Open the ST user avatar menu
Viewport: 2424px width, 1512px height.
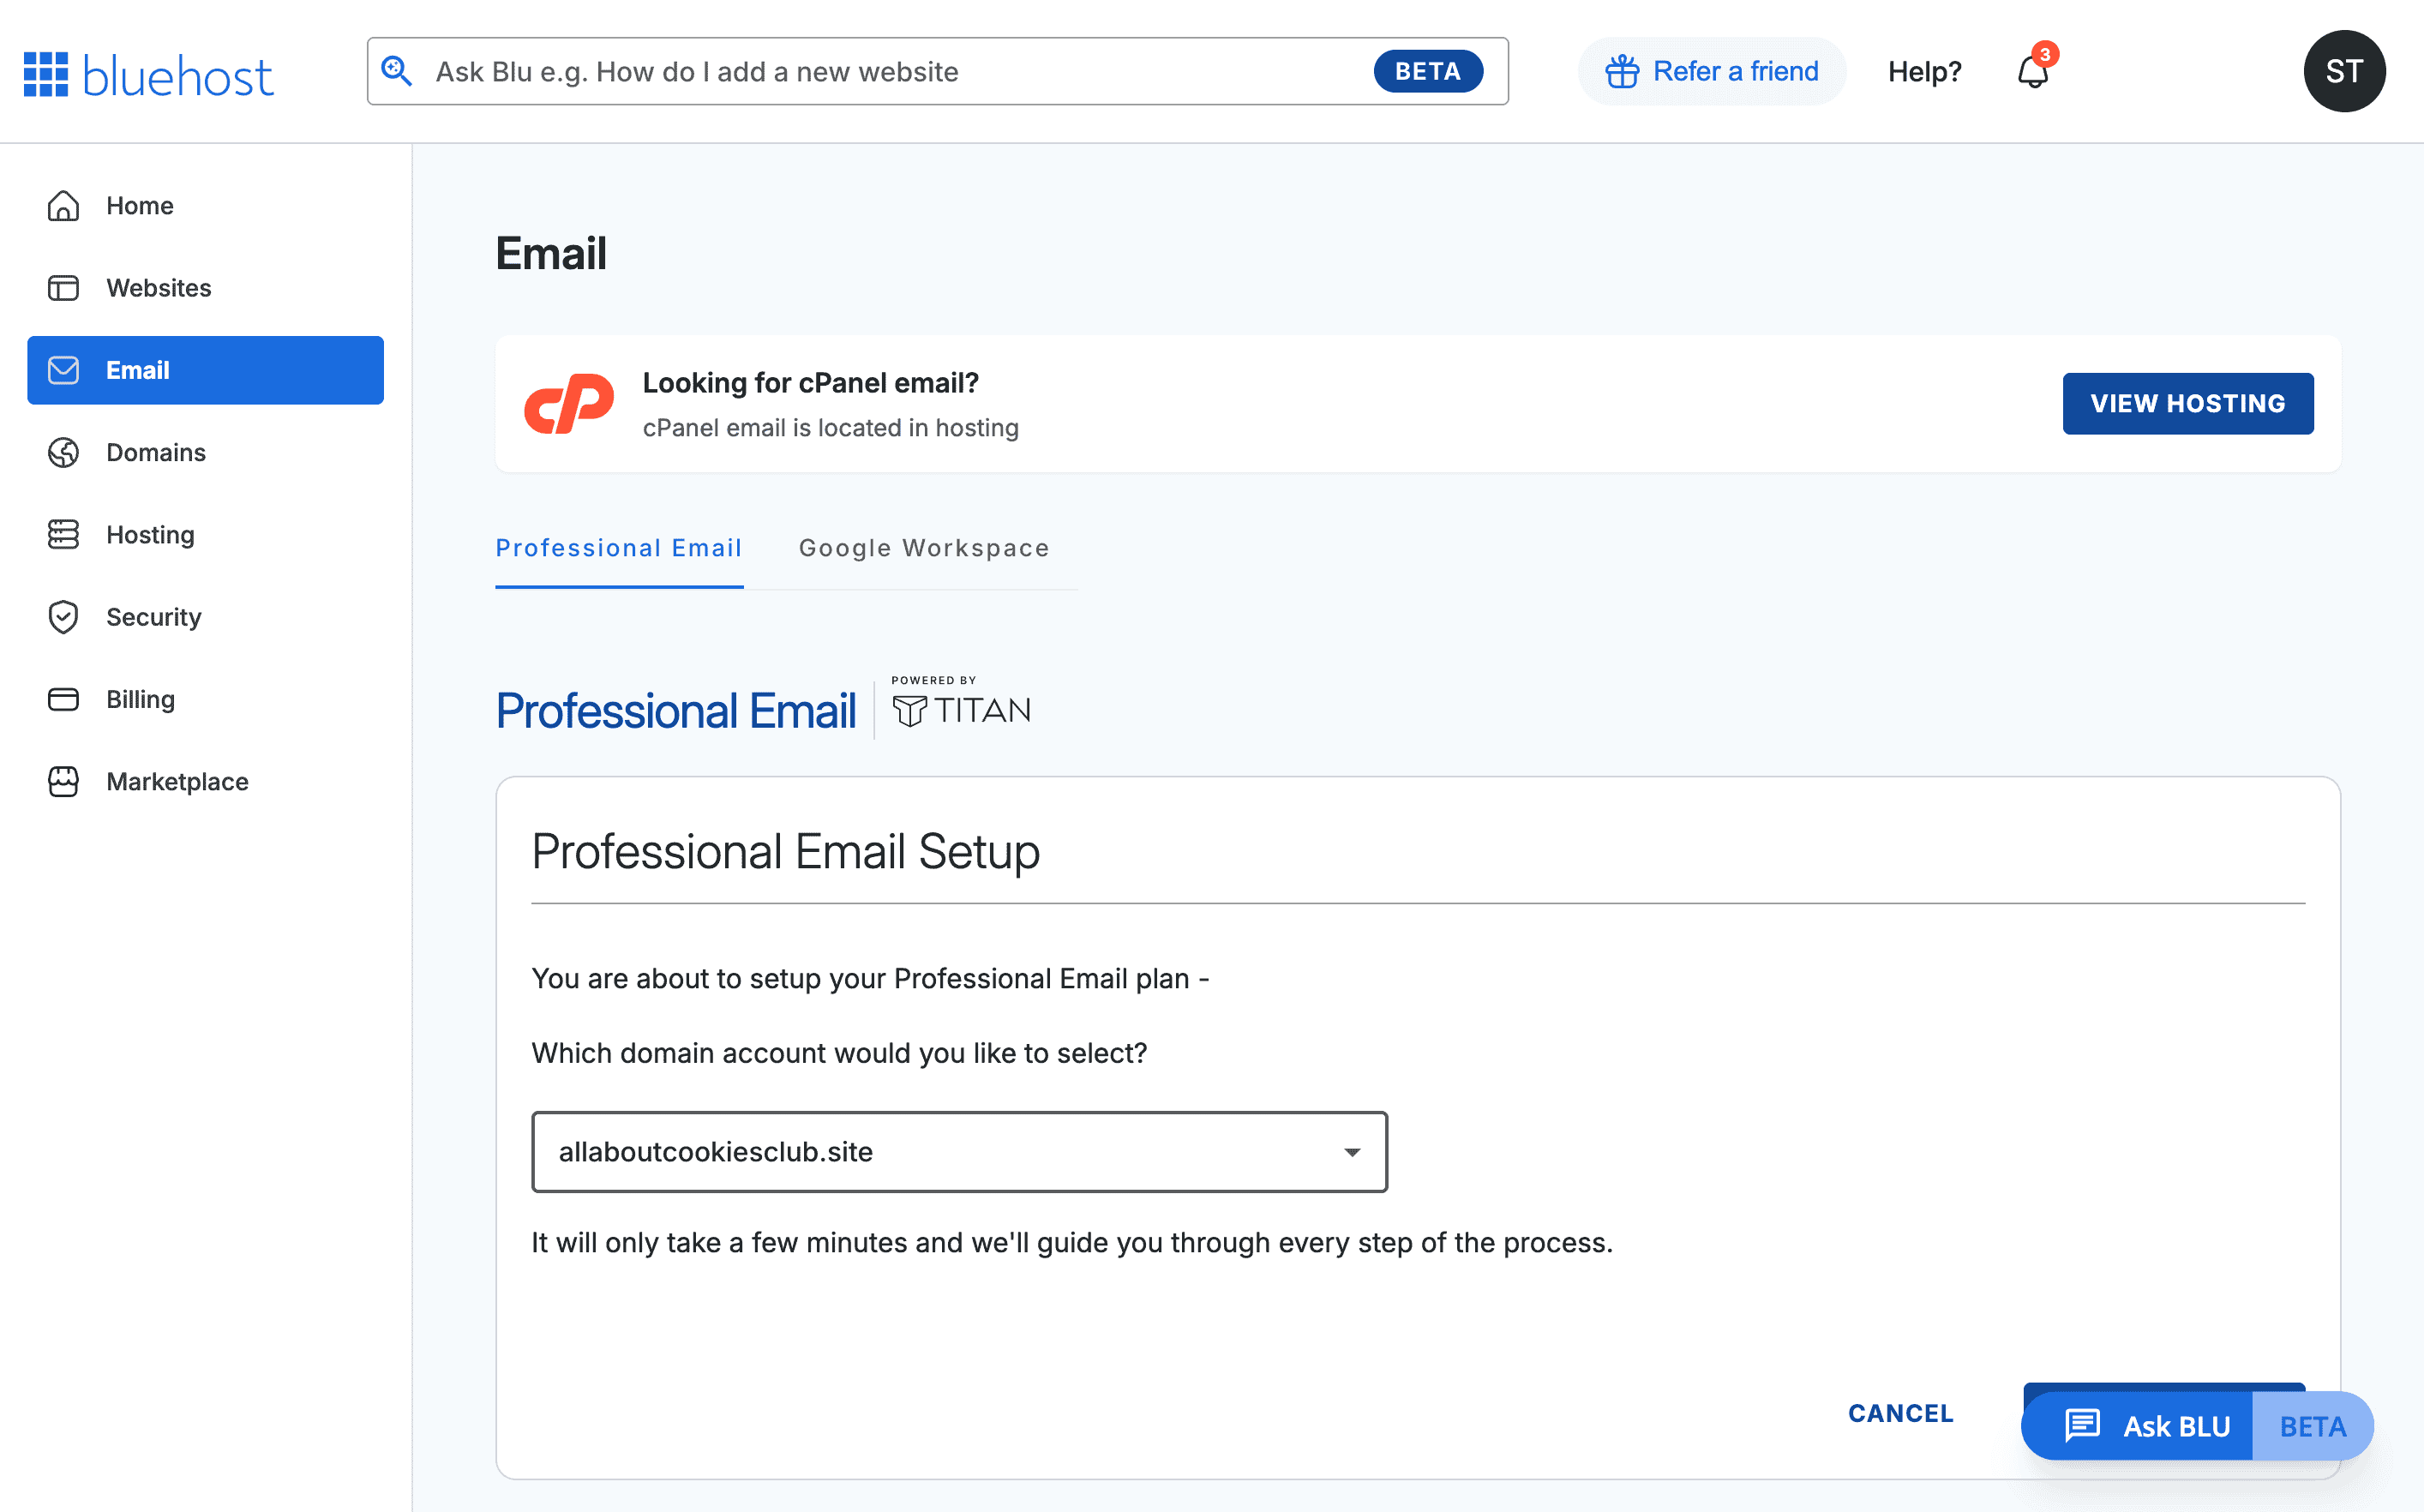(2344, 71)
